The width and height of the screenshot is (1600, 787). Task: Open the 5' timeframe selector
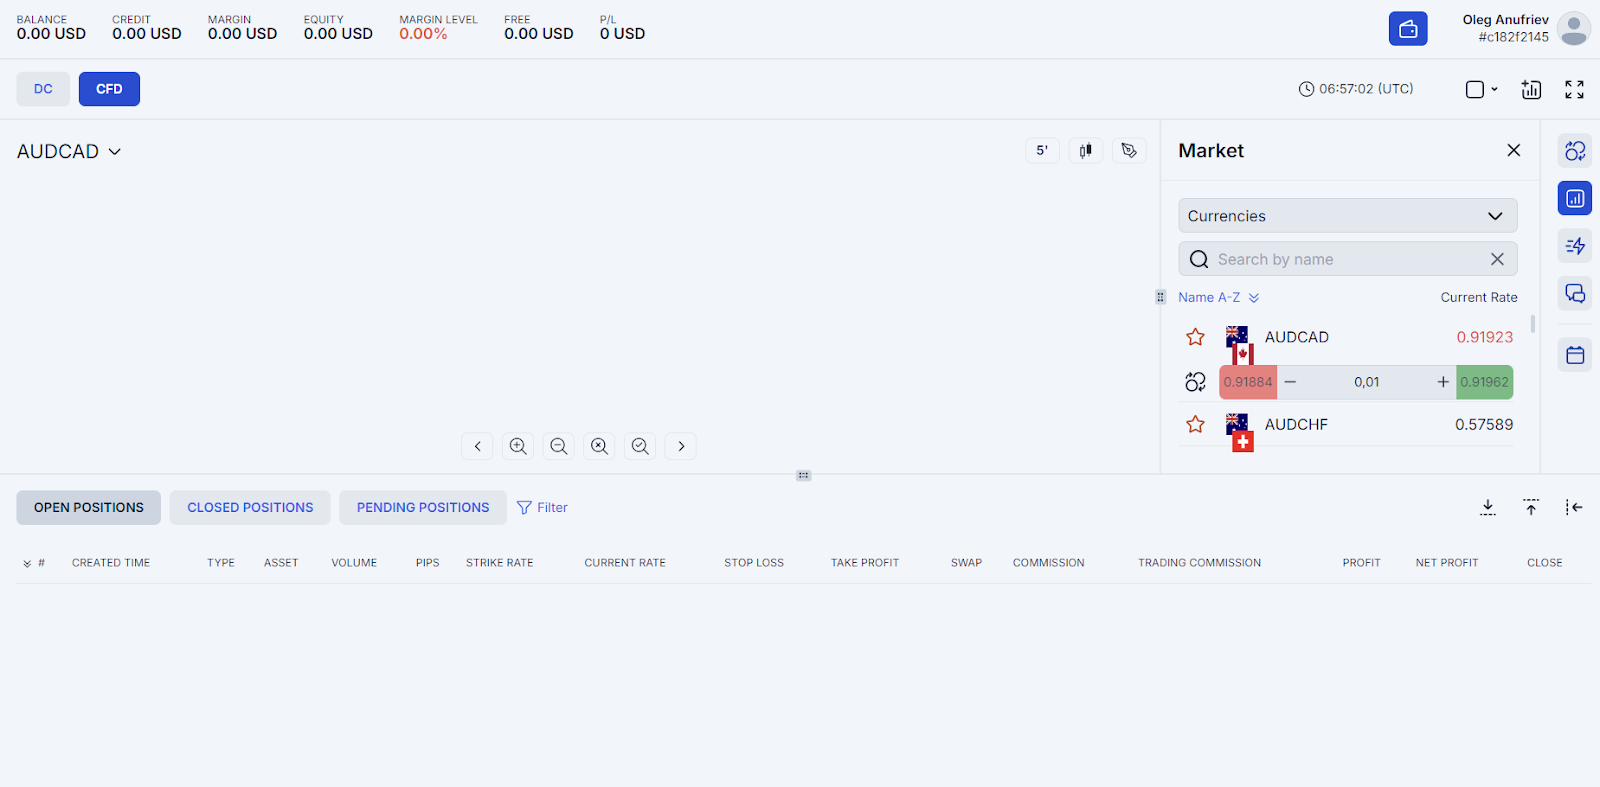click(1042, 151)
